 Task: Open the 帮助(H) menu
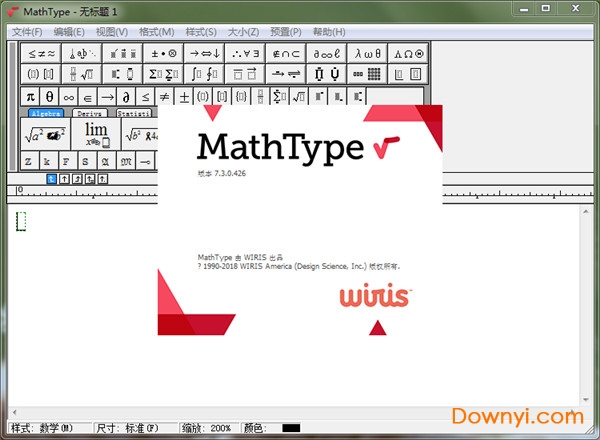point(329,32)
